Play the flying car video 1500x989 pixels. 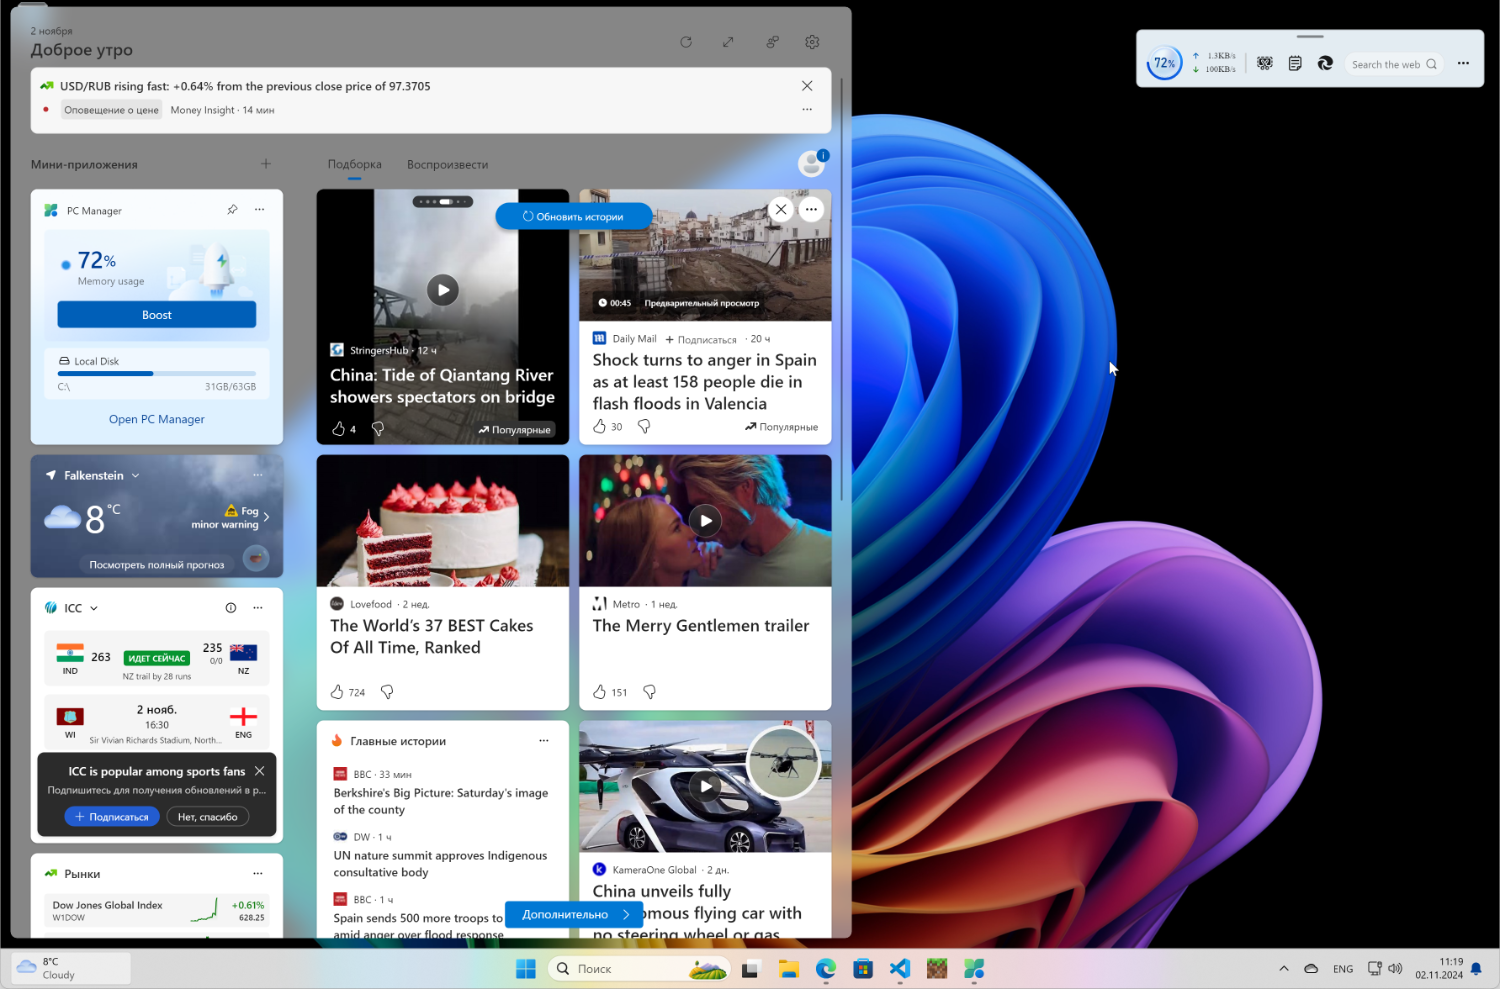706,786
